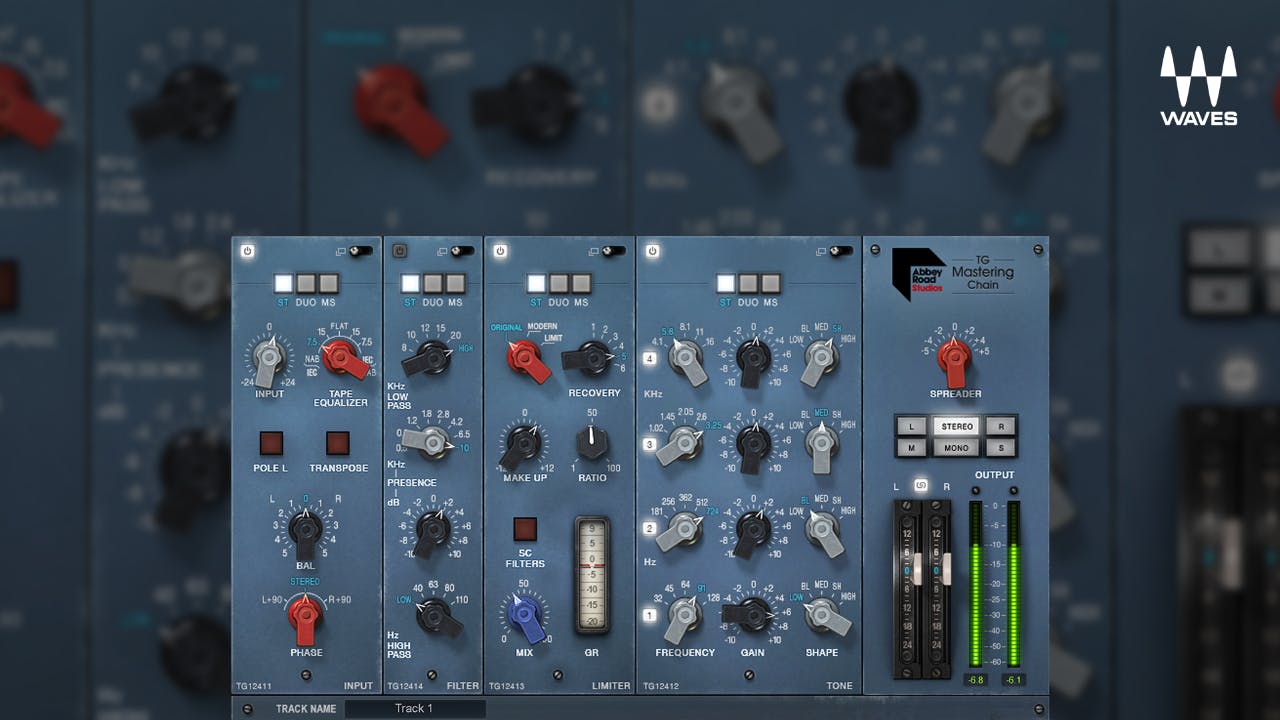The height and width of the screenshot is (720, 1280).
Task: Toggle the POLE L button
Action: [x=271, y=443]
